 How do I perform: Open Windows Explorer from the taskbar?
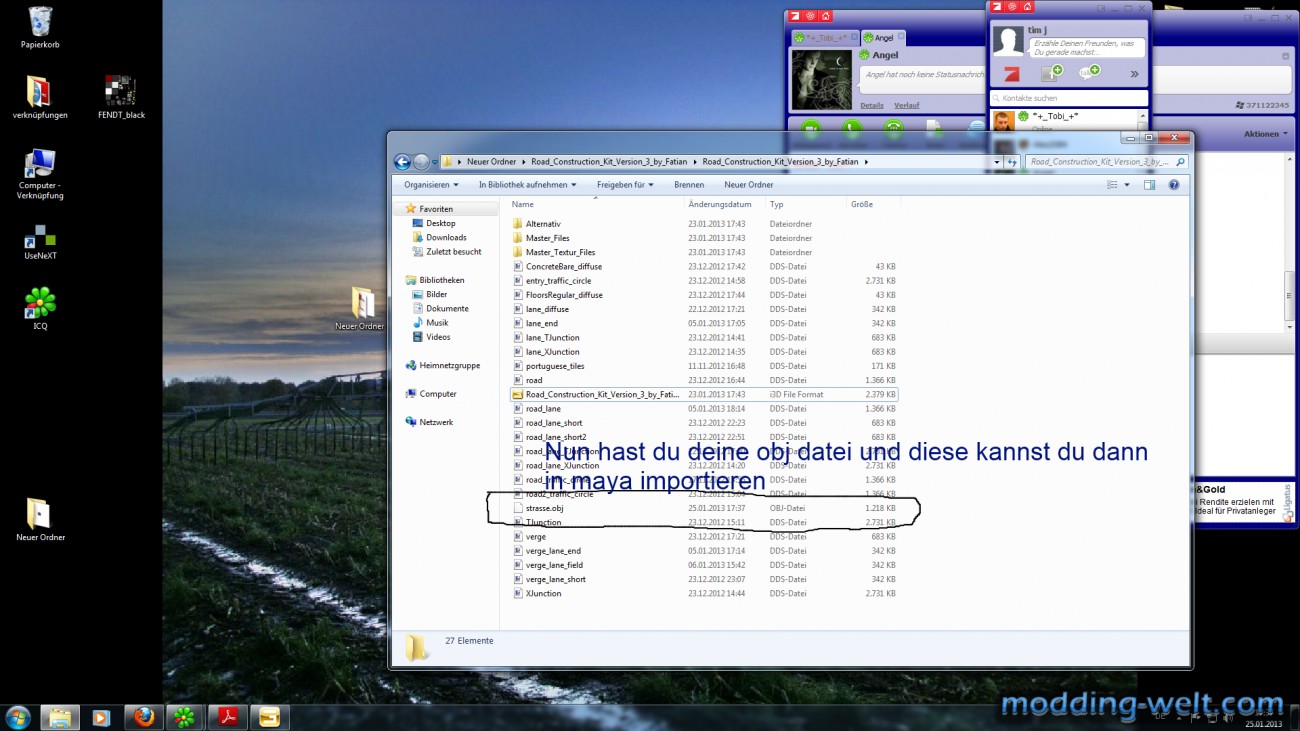click(59, 717)
